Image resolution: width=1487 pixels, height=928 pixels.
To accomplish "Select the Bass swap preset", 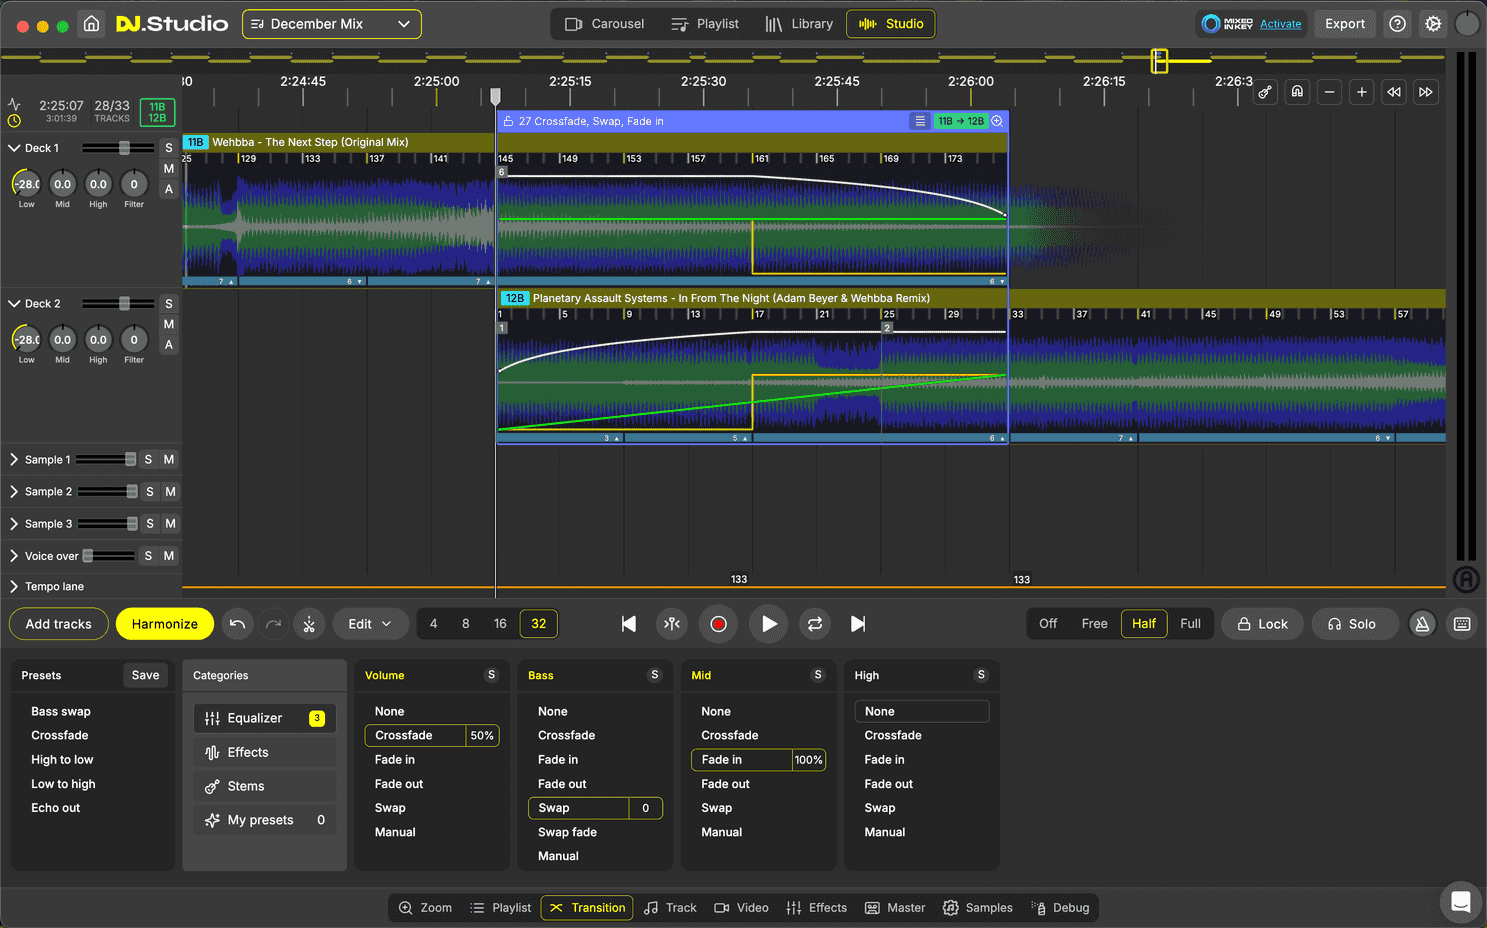I will click(61, 712).
